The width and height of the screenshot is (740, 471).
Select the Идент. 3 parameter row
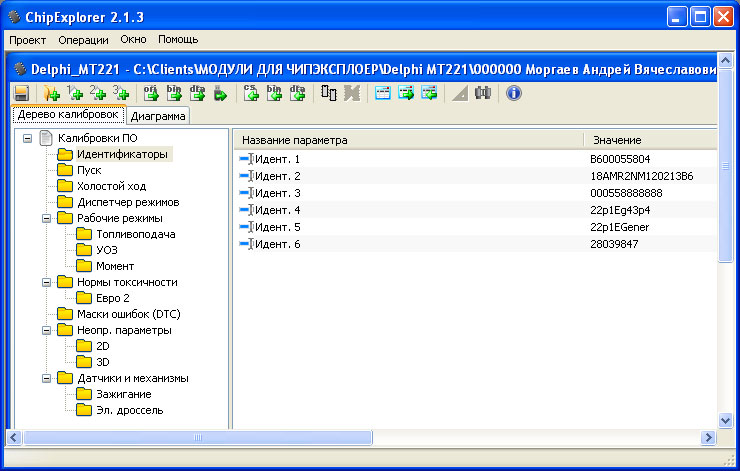[277, 193]
